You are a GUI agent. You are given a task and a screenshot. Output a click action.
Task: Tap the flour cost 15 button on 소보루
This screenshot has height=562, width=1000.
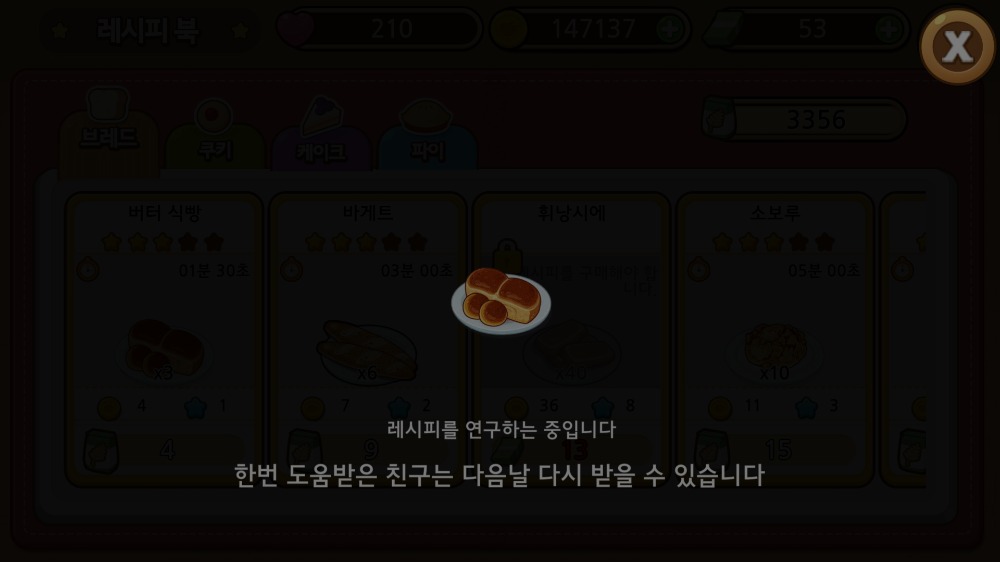click(777, 450)
